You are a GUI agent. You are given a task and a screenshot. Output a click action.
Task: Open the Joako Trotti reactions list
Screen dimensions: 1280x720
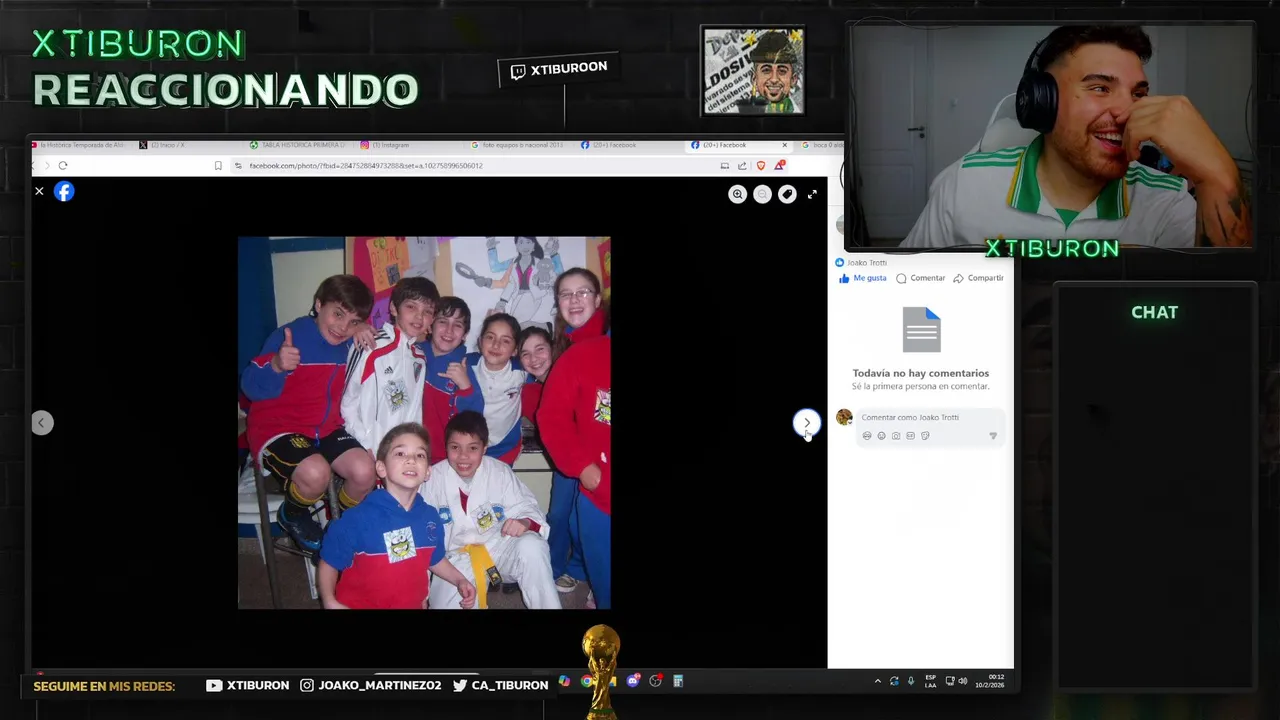coord(860,263)
